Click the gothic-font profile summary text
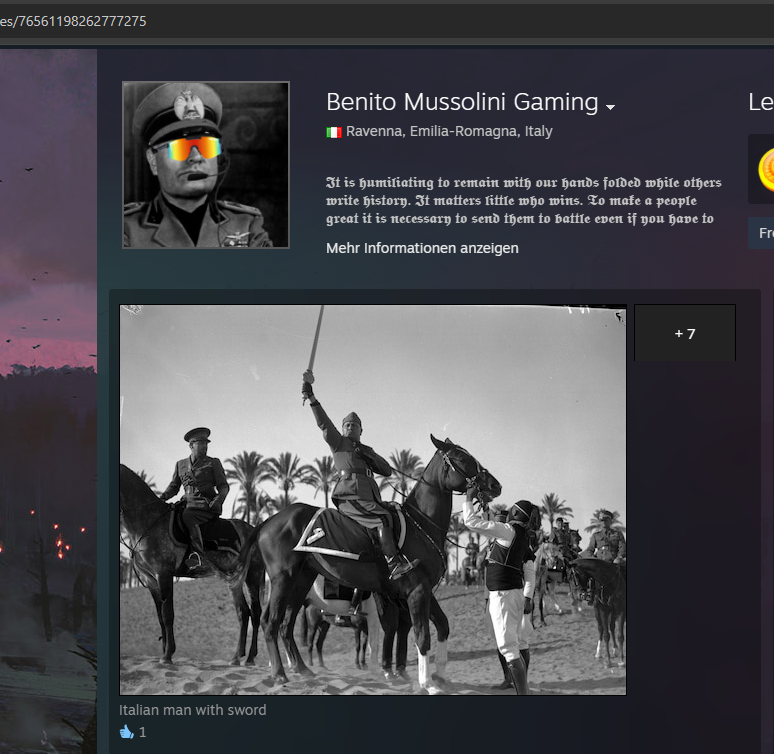 (523, 201)
